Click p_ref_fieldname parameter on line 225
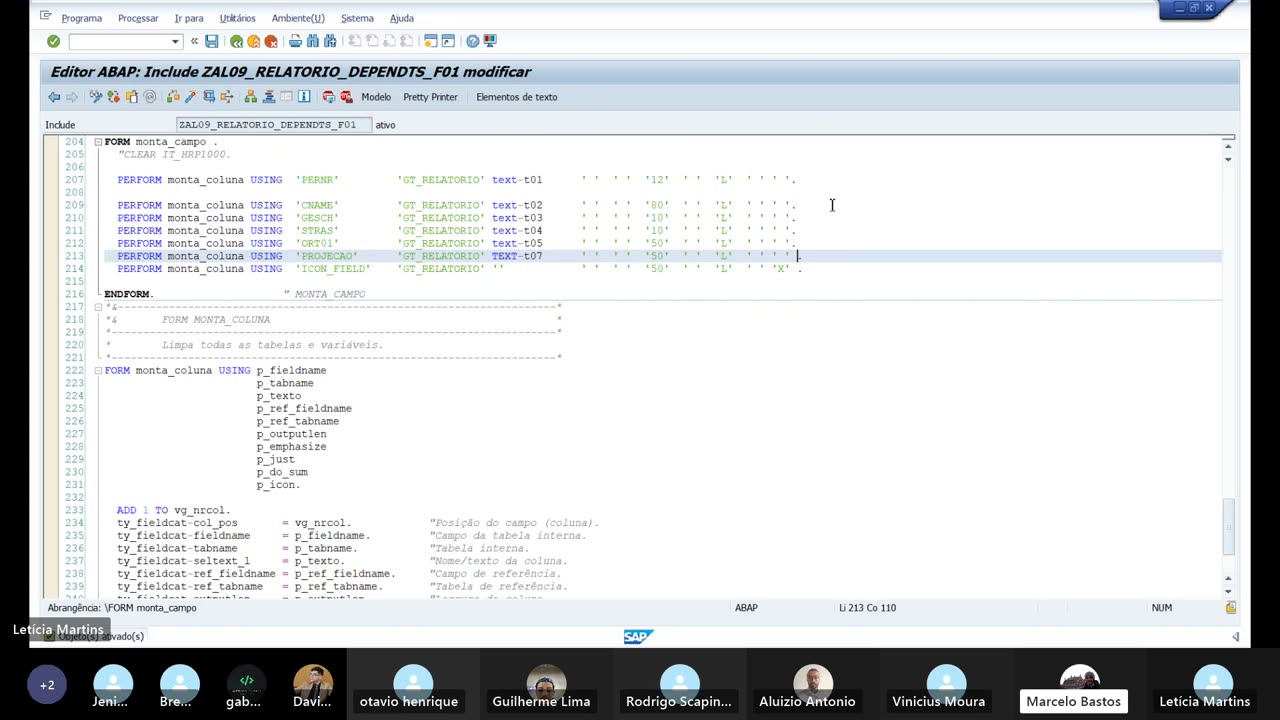 click(304, 408)
